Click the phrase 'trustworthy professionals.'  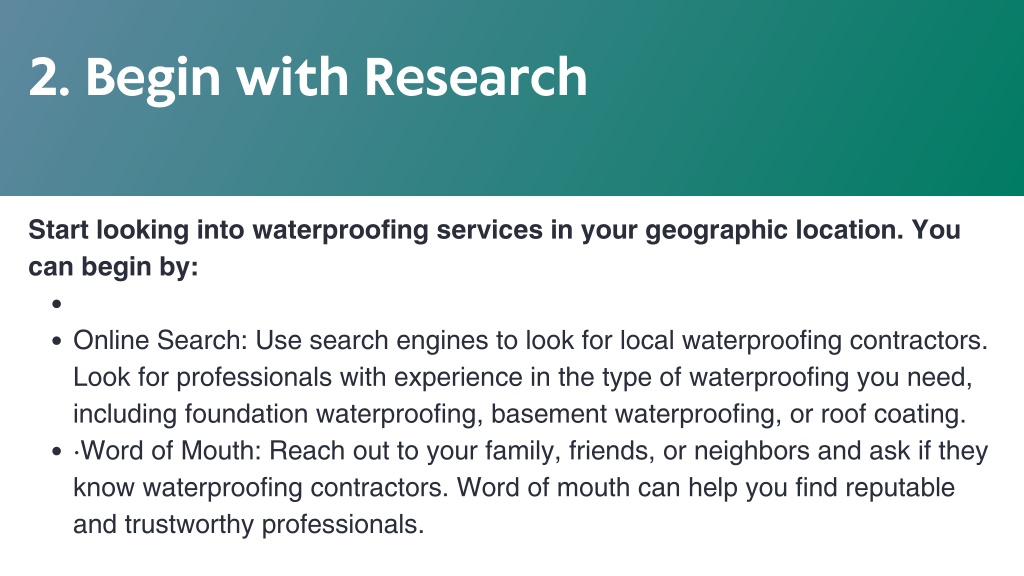click(274, 524)
